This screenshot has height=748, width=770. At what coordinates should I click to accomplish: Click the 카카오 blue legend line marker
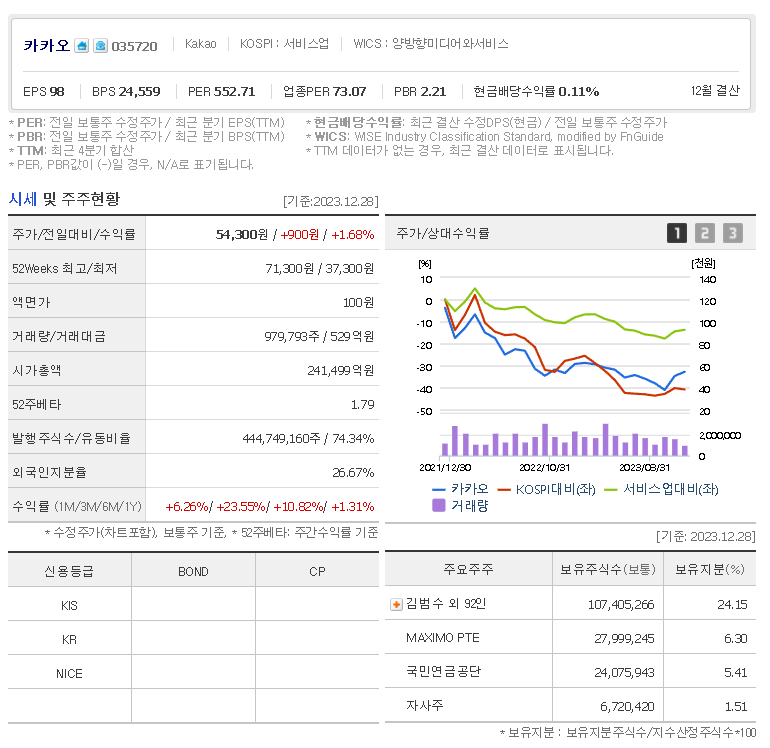pyautogui.click(x=438, y=490)
